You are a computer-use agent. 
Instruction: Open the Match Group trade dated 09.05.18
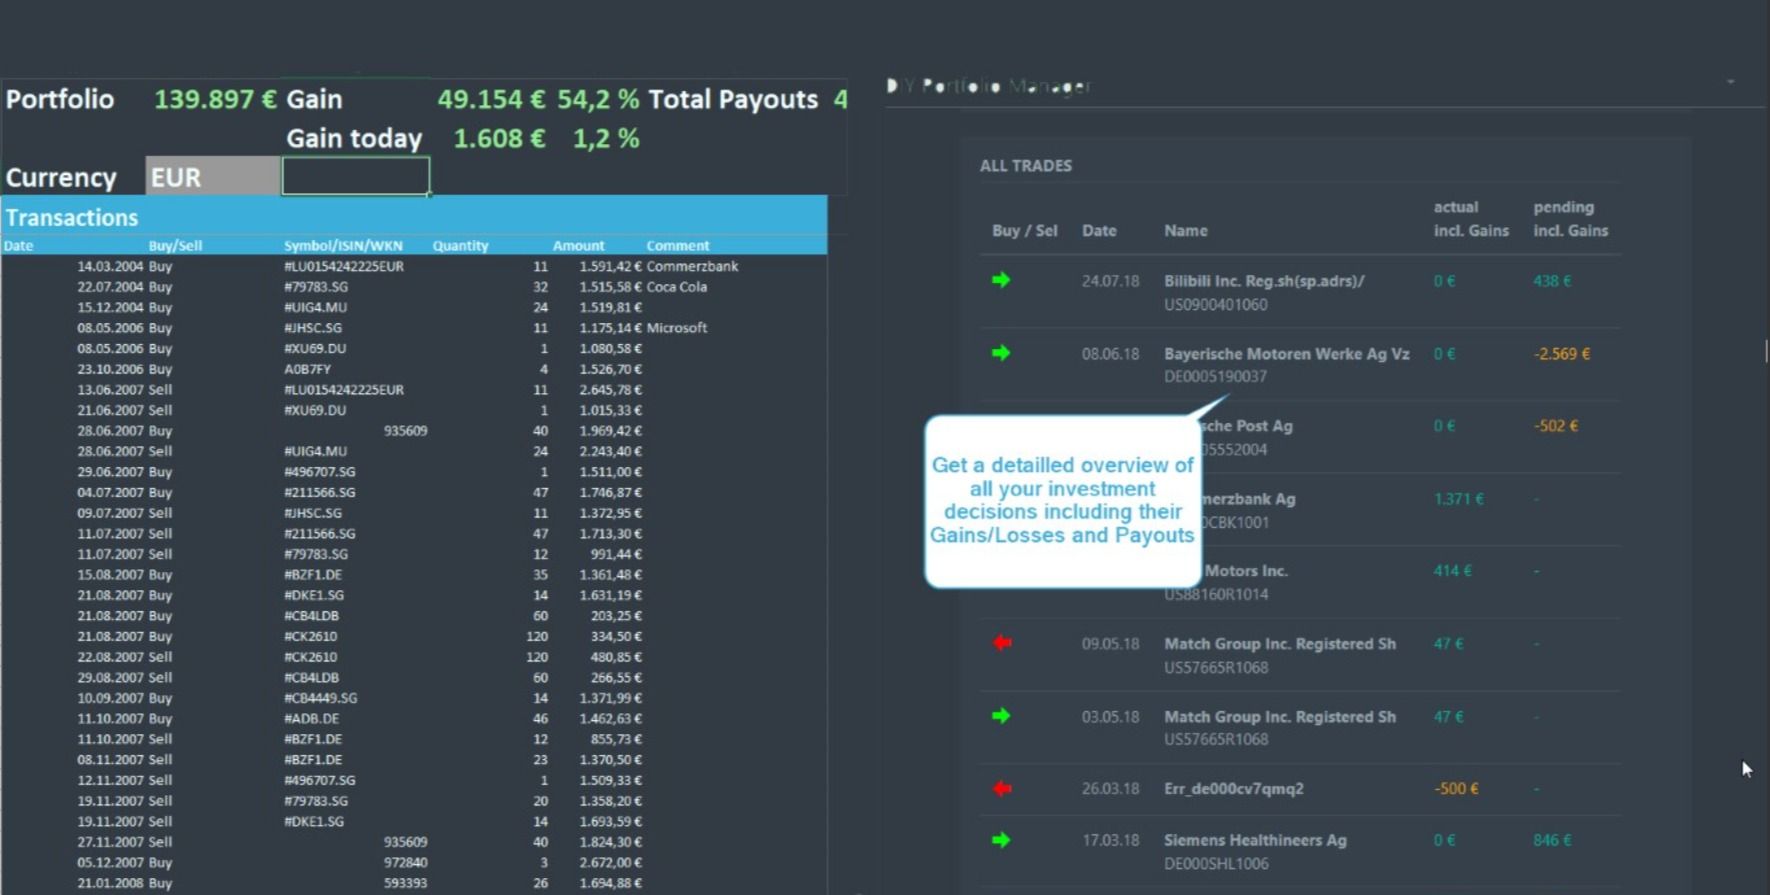click(1280, 644)
